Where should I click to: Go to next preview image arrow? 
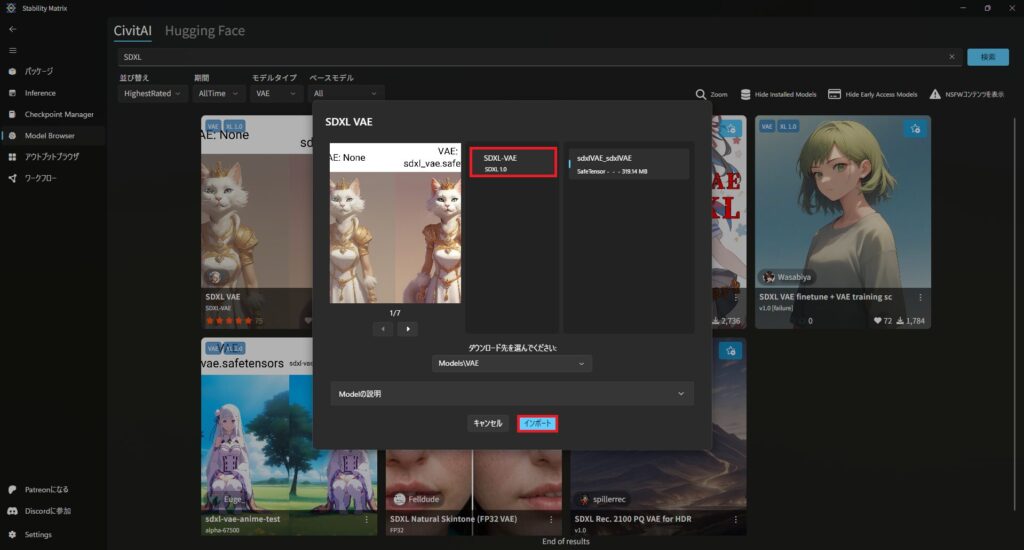(408, 329)
